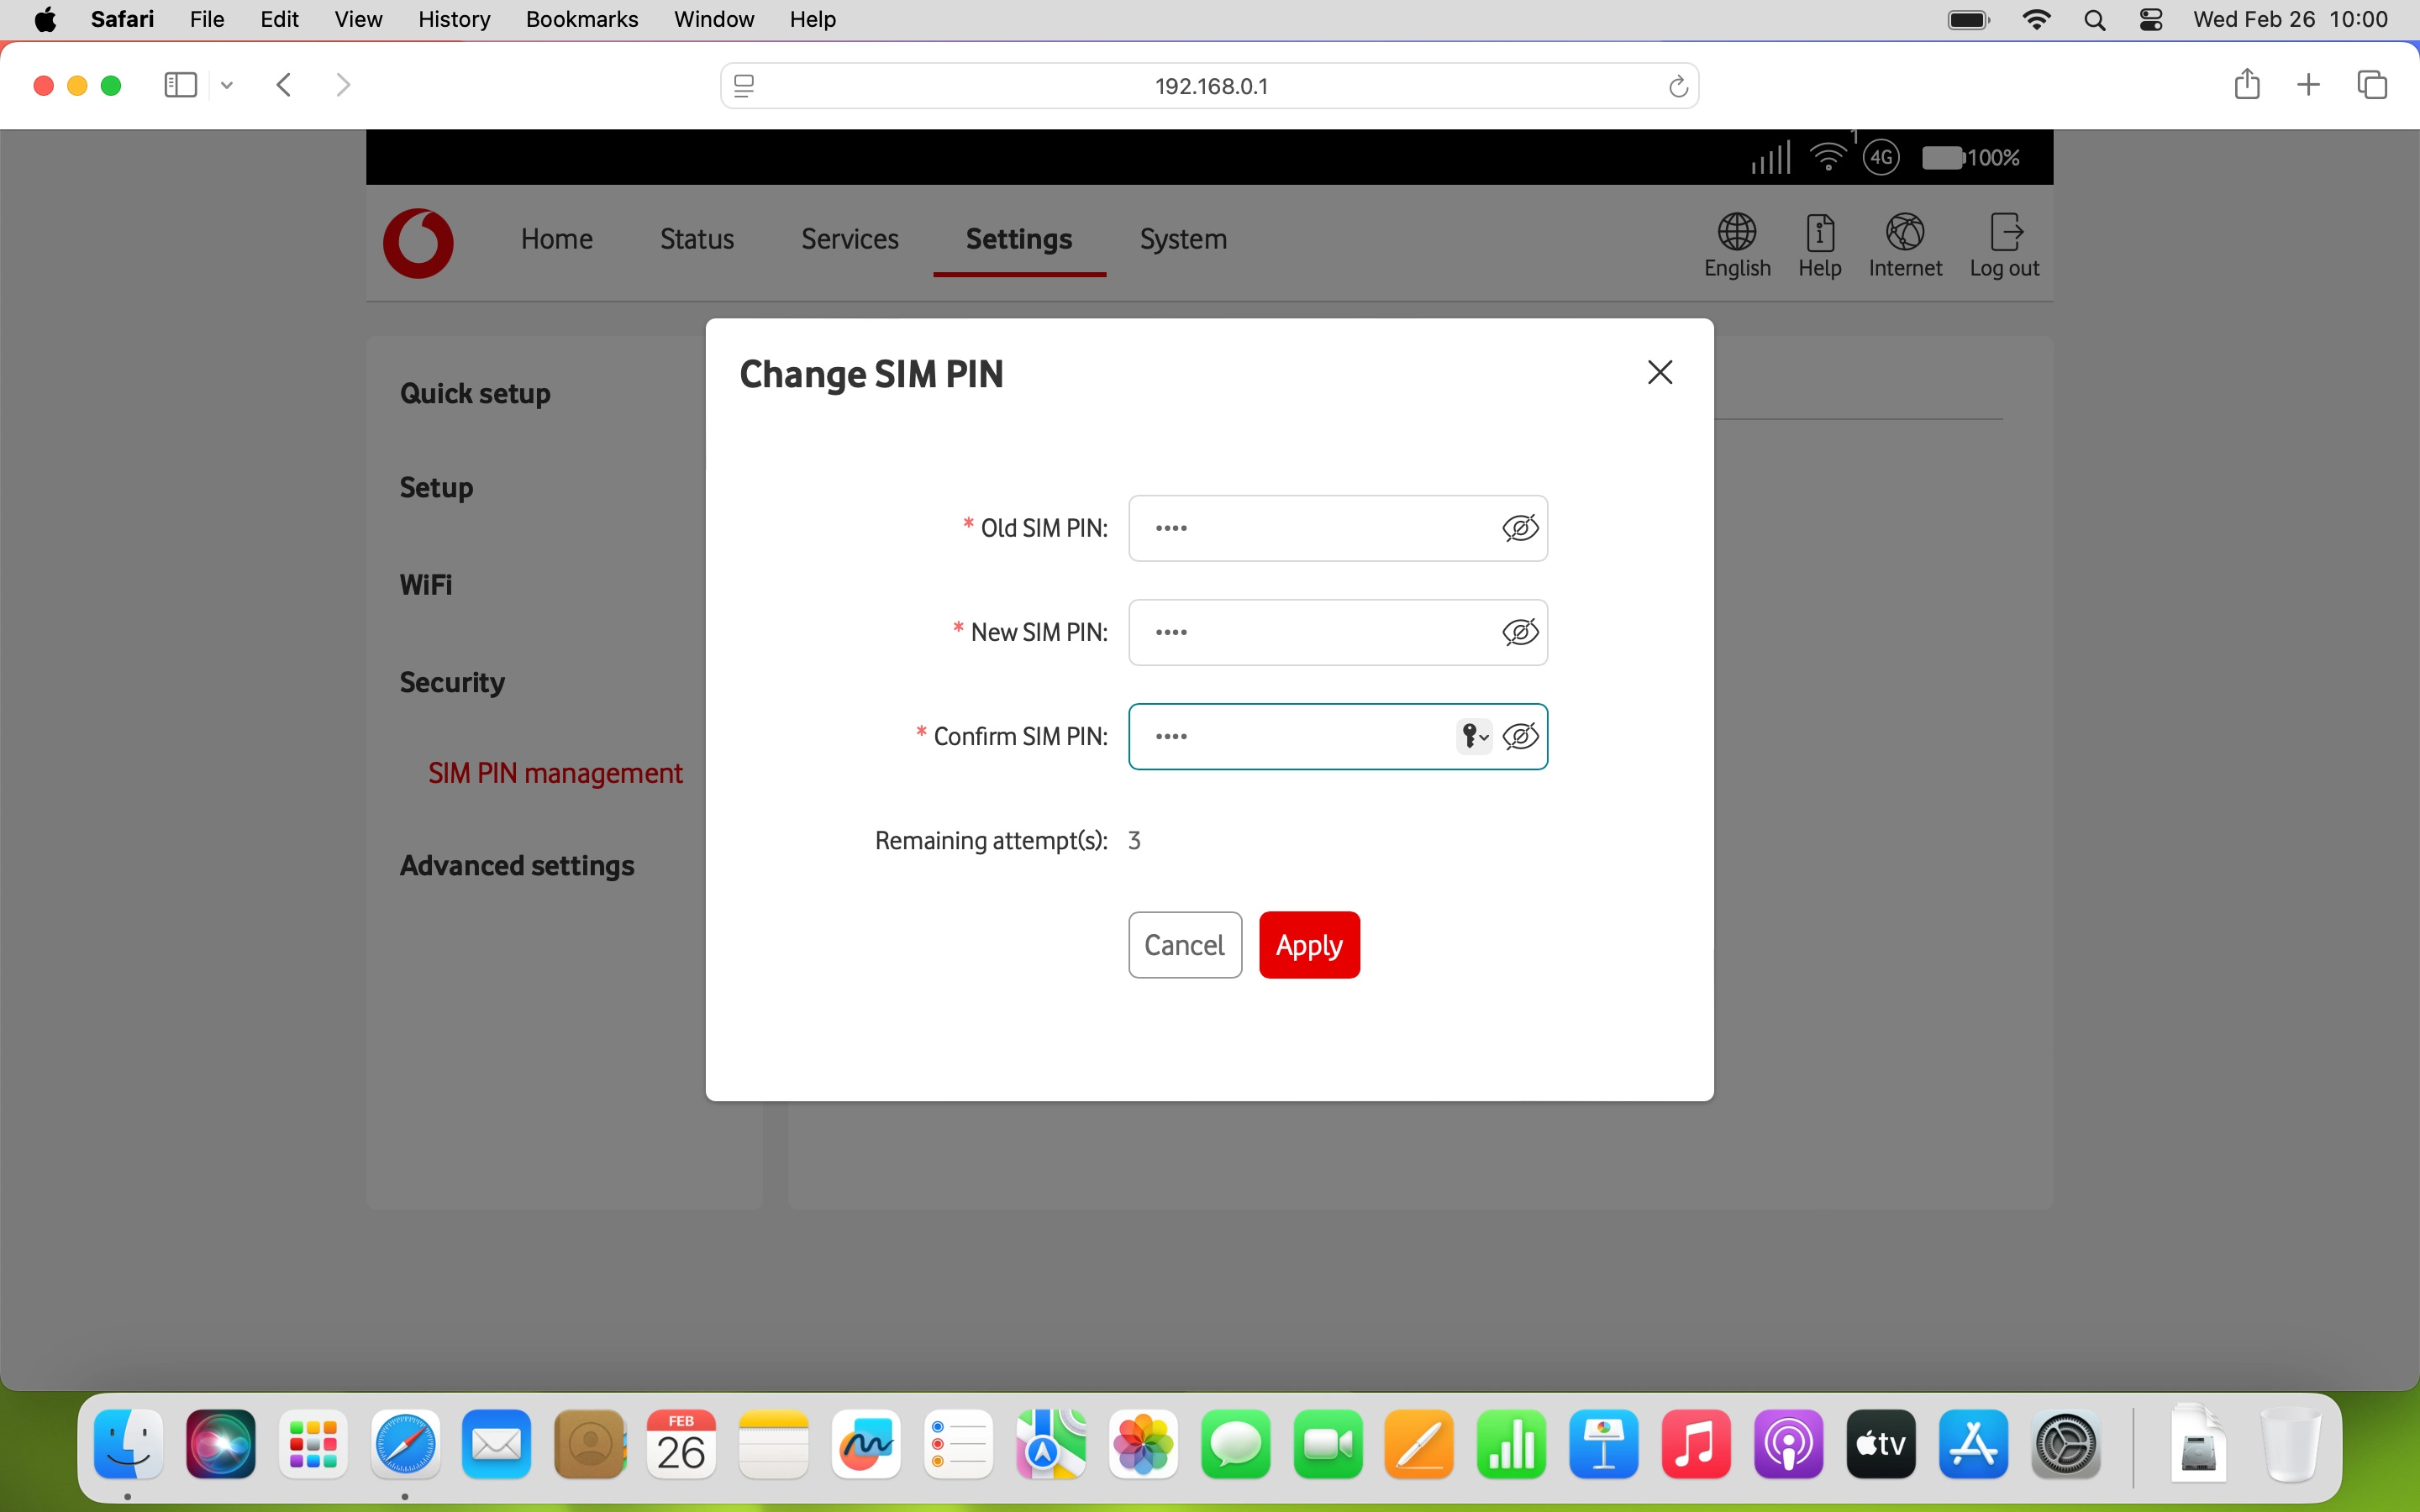Open Messages from the dock
Image resolution: width=2420 pixels, height=1512 pixels.
point(1235,1444)
